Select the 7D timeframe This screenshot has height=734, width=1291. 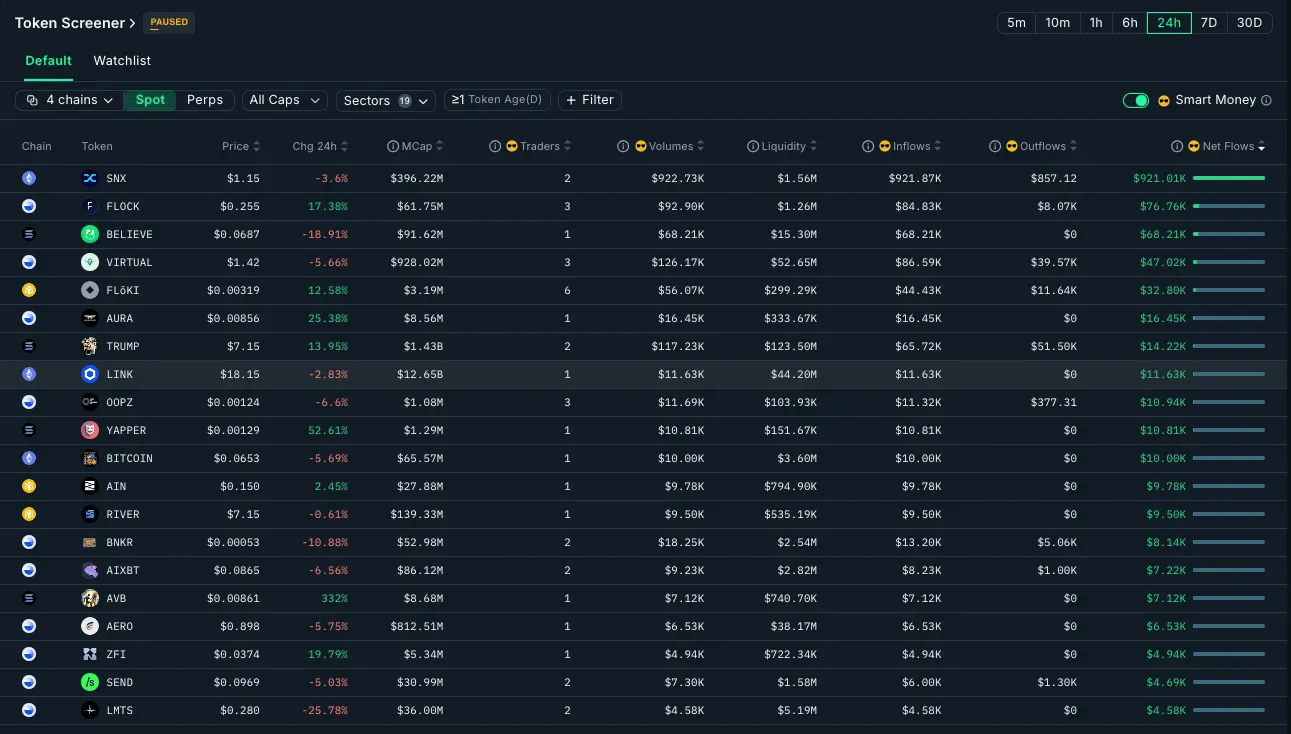pyautogui.click(x=1209, y=22)
